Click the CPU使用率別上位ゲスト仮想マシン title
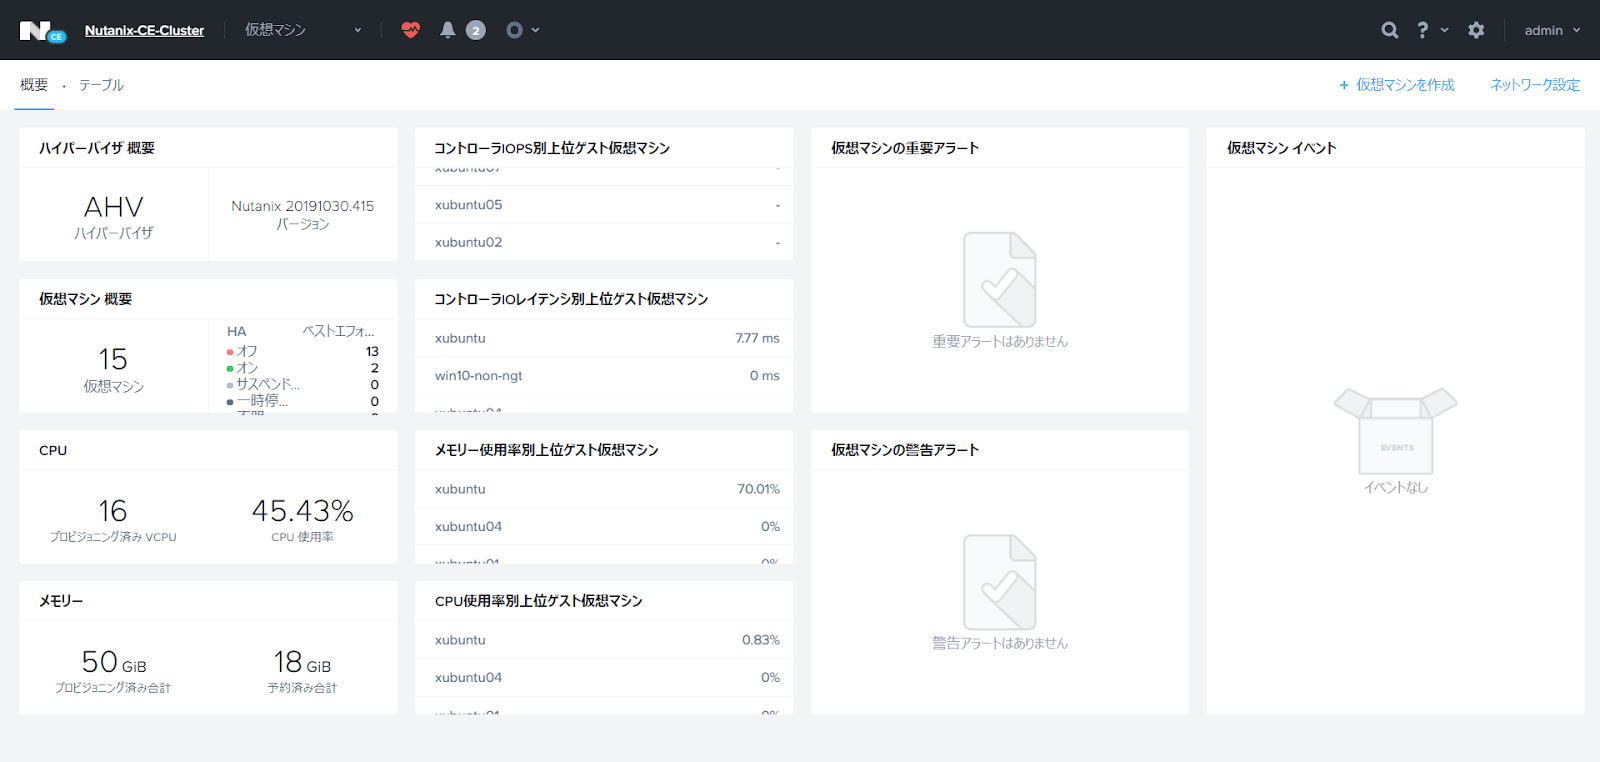 [539, 601]
